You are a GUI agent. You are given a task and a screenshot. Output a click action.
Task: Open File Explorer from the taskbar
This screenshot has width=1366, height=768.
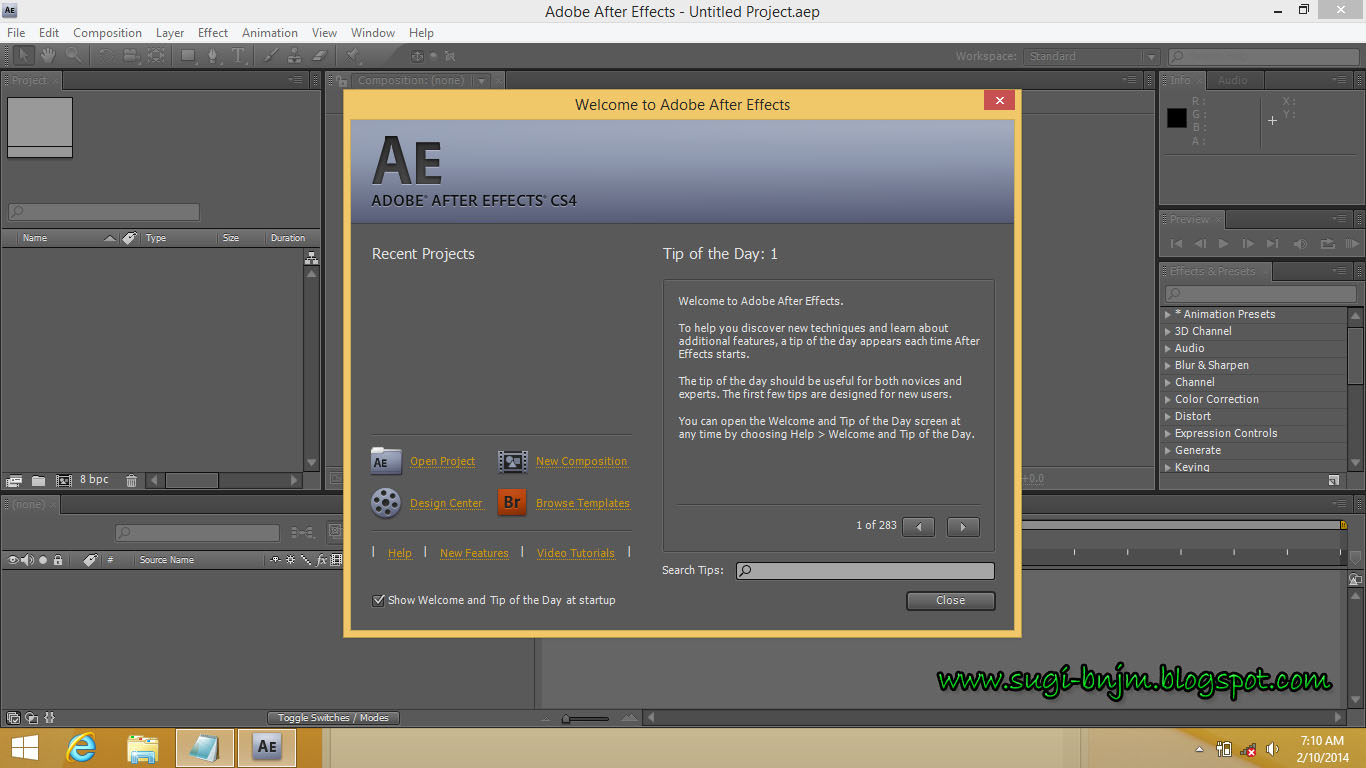143,747
